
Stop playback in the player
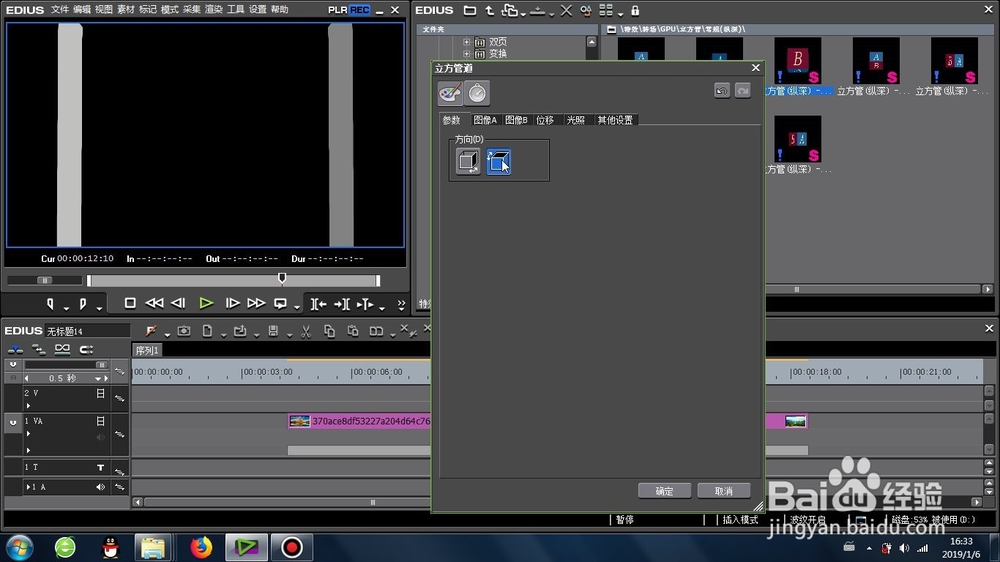point(129,303)
